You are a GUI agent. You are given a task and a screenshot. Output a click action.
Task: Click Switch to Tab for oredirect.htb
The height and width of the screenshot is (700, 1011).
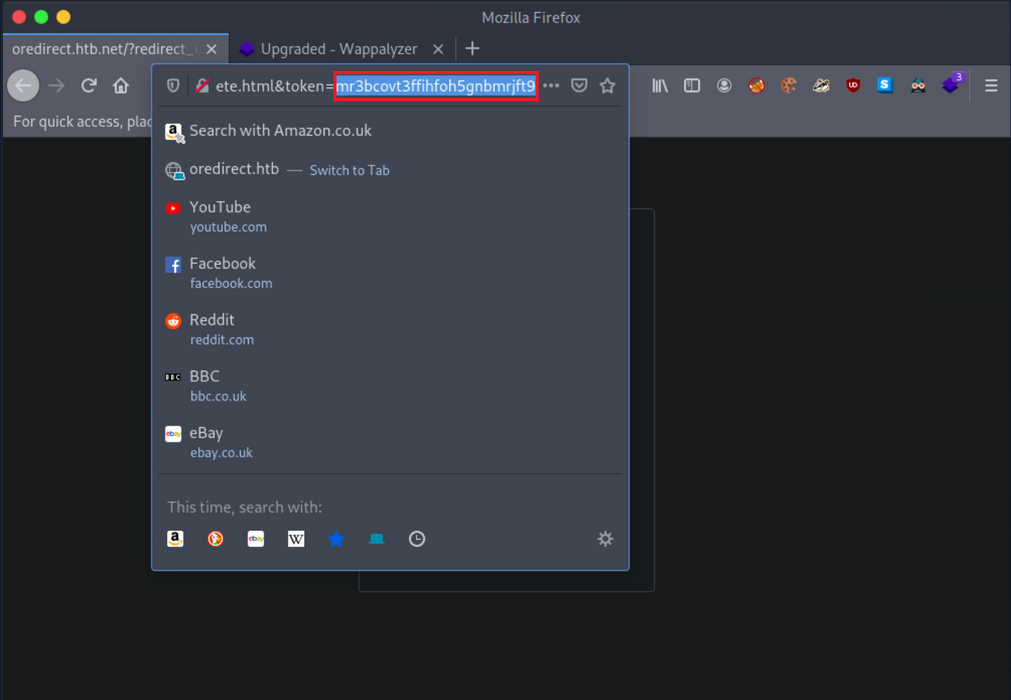[x=349, y=171]
